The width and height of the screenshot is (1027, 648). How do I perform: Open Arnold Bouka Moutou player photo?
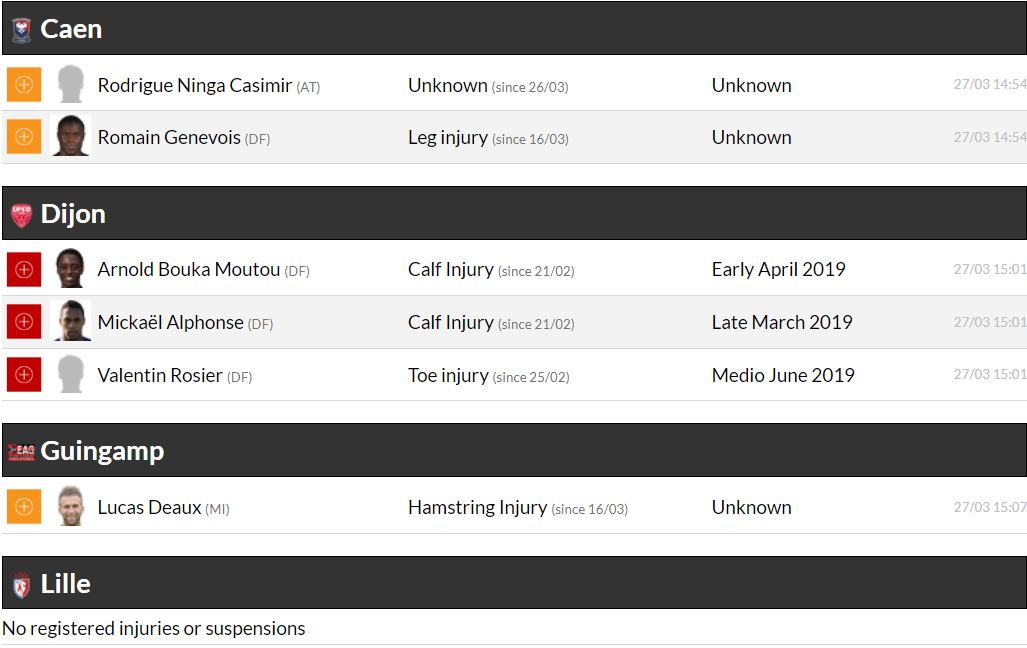70,269
